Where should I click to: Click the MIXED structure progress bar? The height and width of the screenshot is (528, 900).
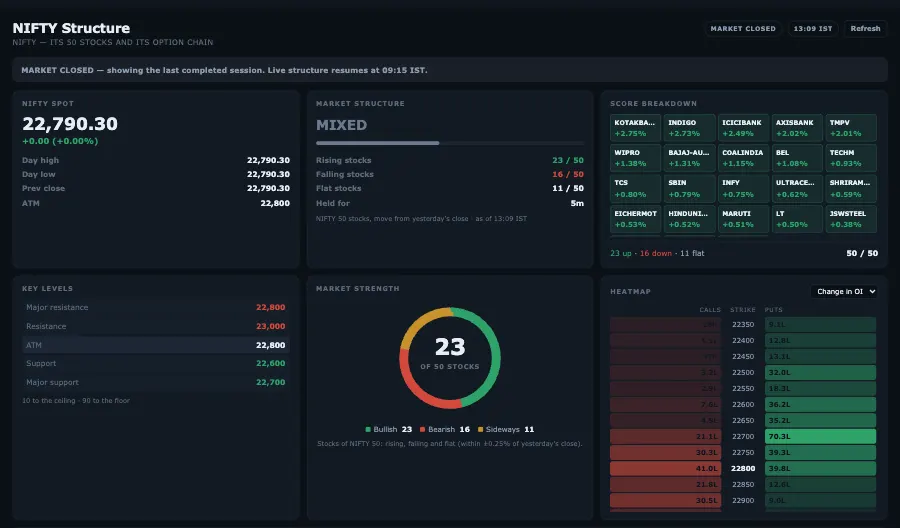(x=450, y=143)
